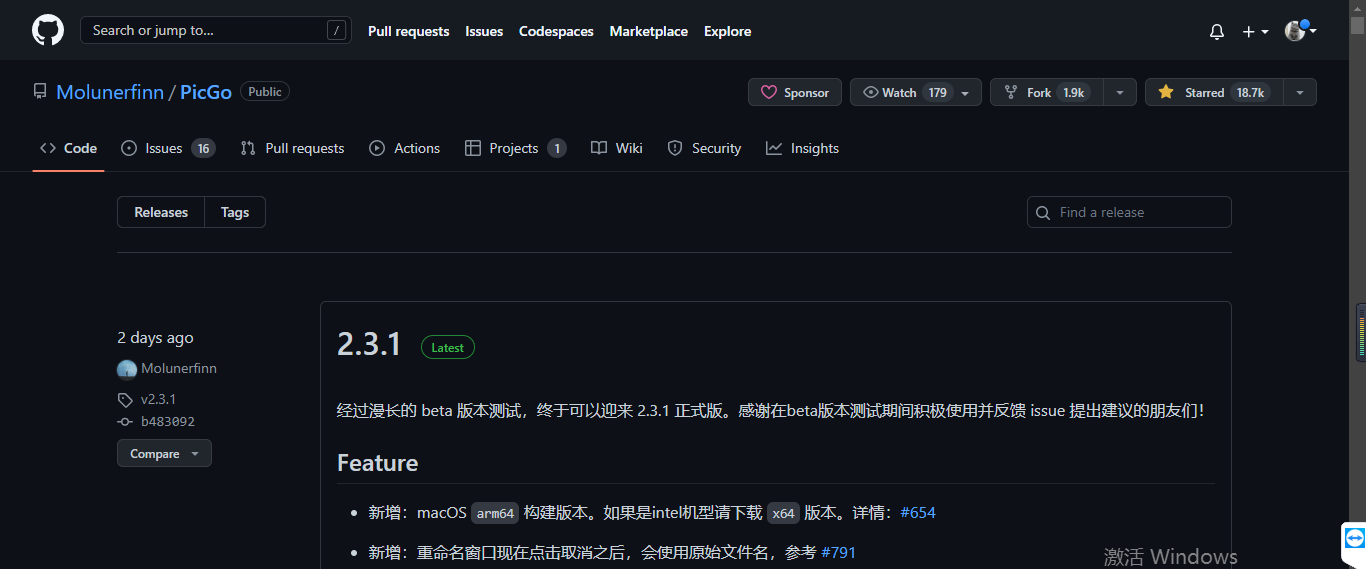
Task: Switch to the Insights tab
Action: point(802,148)
